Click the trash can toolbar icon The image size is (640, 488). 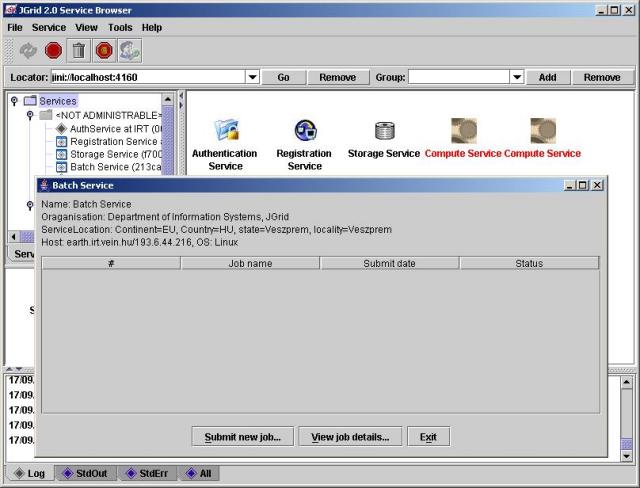point(79,50)
